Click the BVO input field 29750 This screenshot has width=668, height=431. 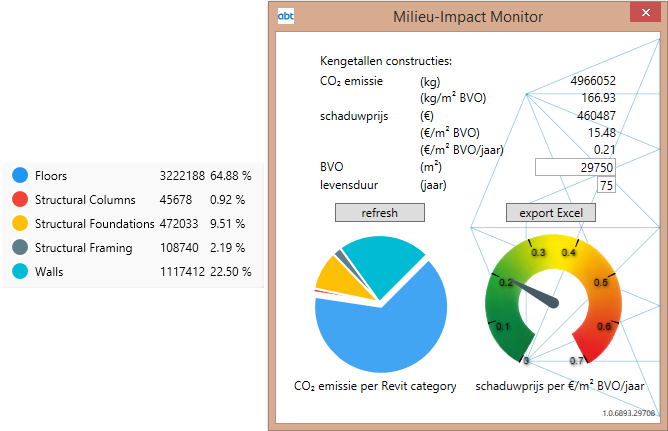[x=575, y=167]
